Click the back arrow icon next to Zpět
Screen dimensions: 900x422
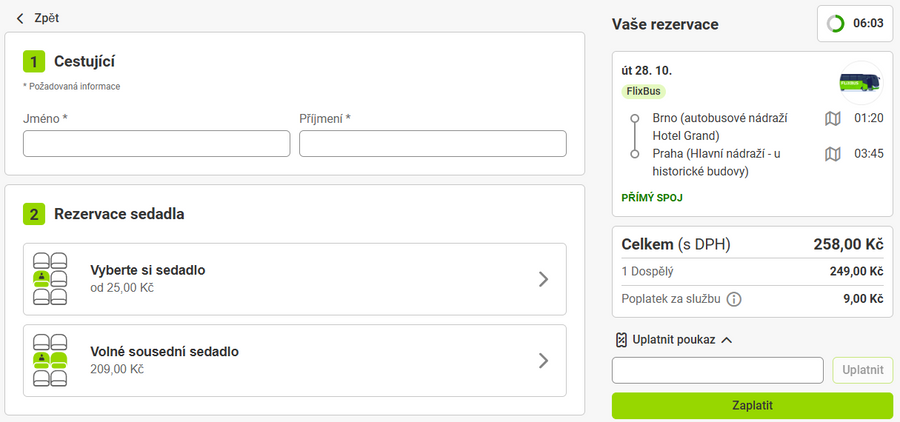coord(20,18)
